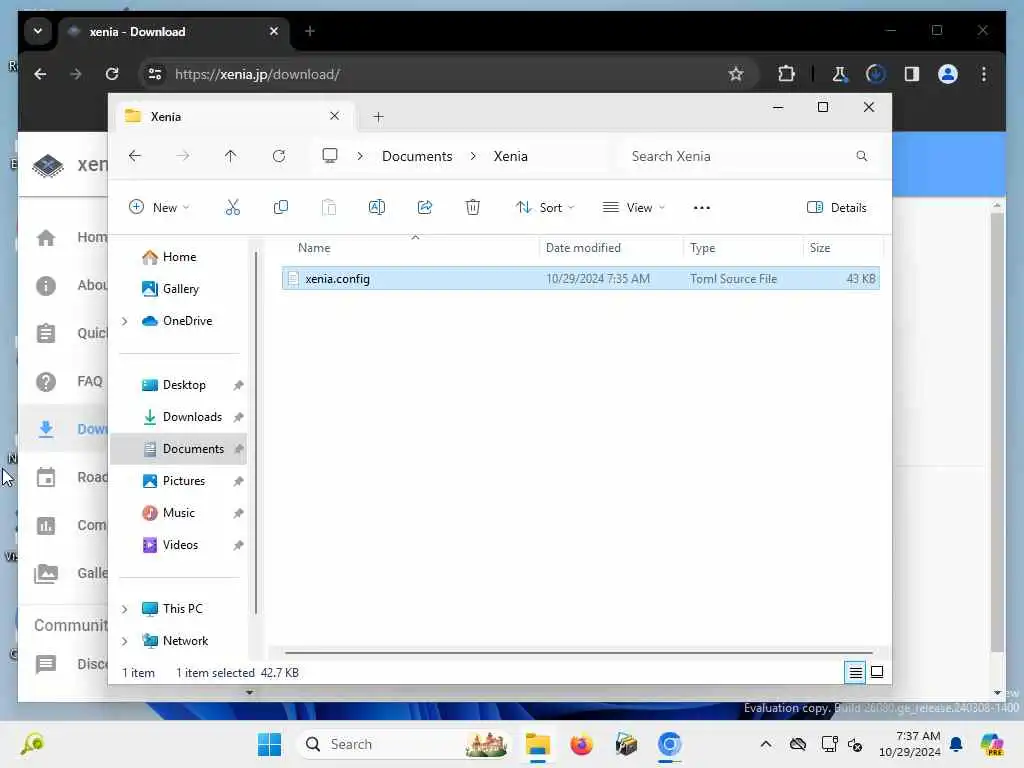Toggle Chrome side panel
The height and width of the screenshot is (768, 1024).
pos(912,74)
